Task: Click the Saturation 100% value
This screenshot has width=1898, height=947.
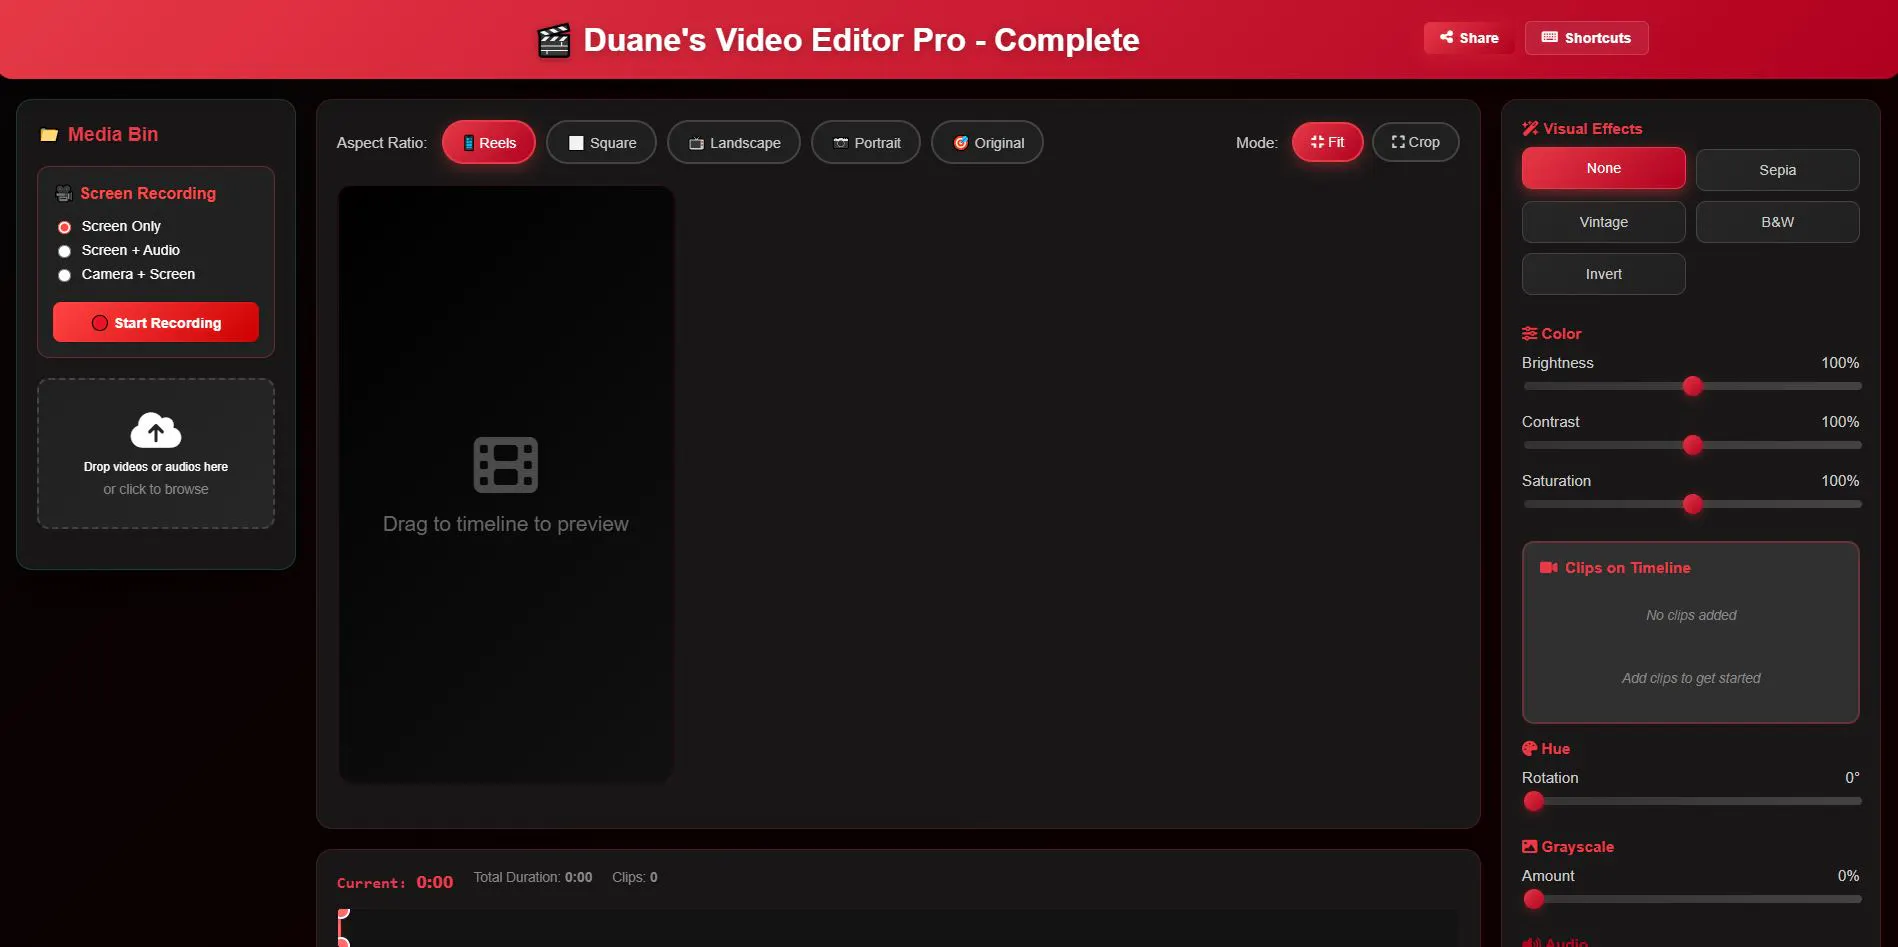Action: [1840, 481]
